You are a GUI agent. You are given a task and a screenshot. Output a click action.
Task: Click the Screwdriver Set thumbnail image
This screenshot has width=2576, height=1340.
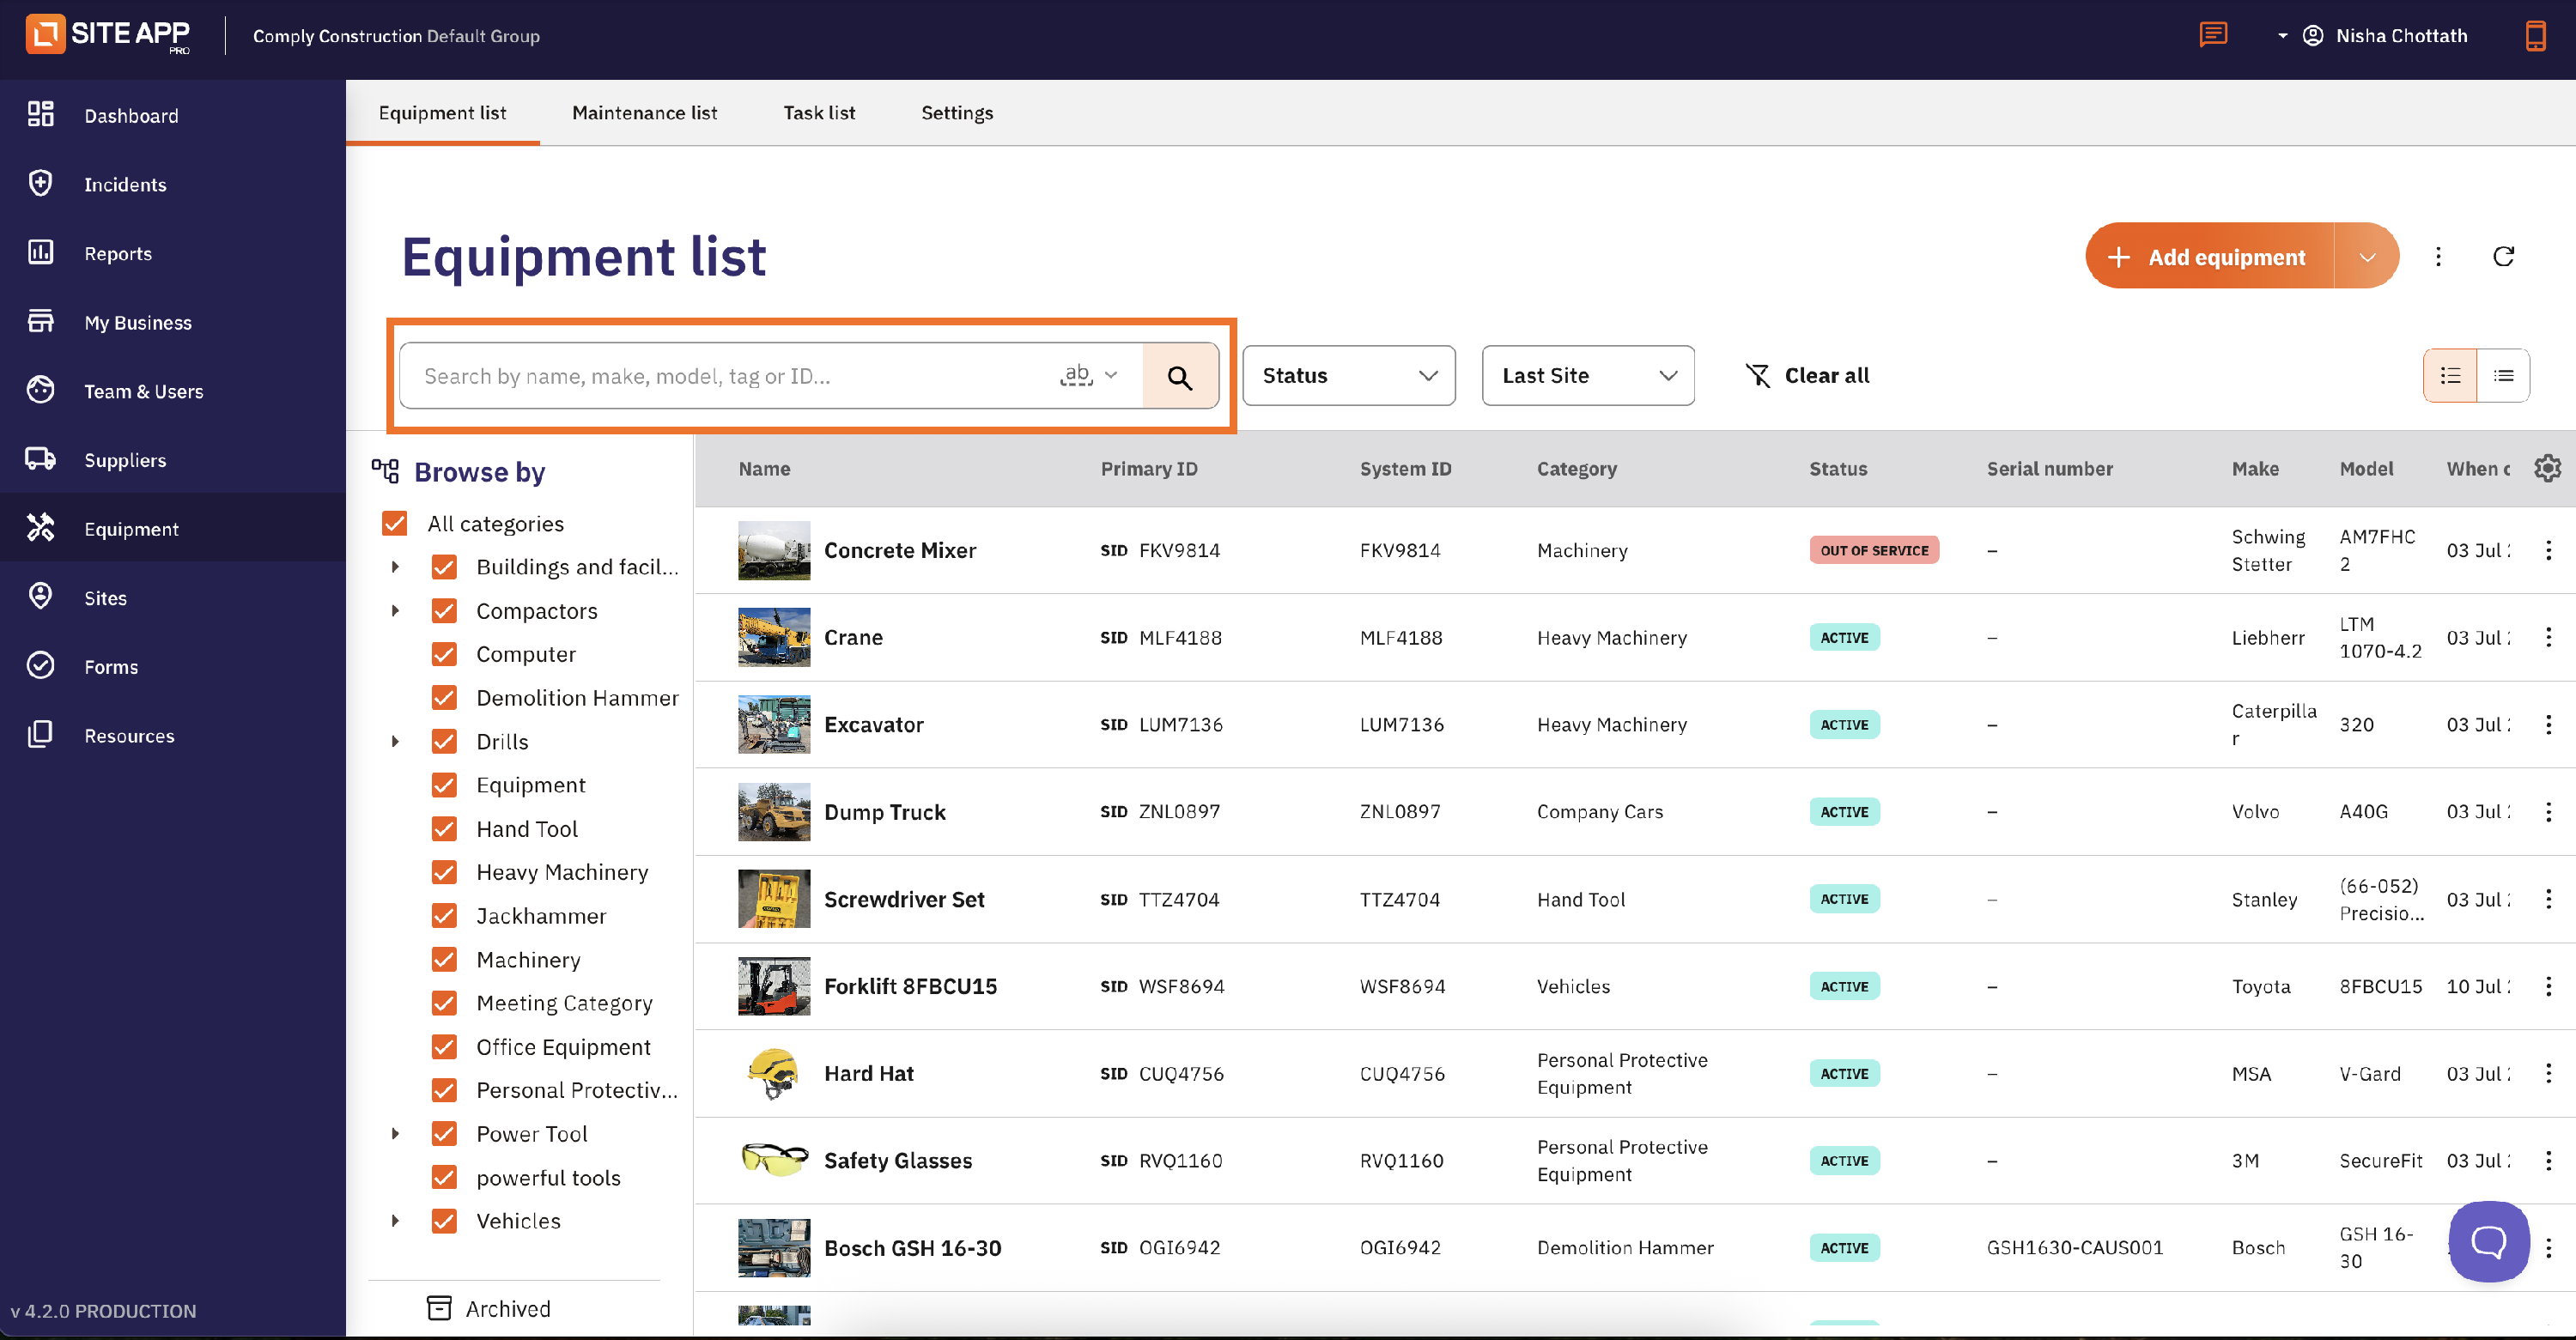[x=774, y=899]
